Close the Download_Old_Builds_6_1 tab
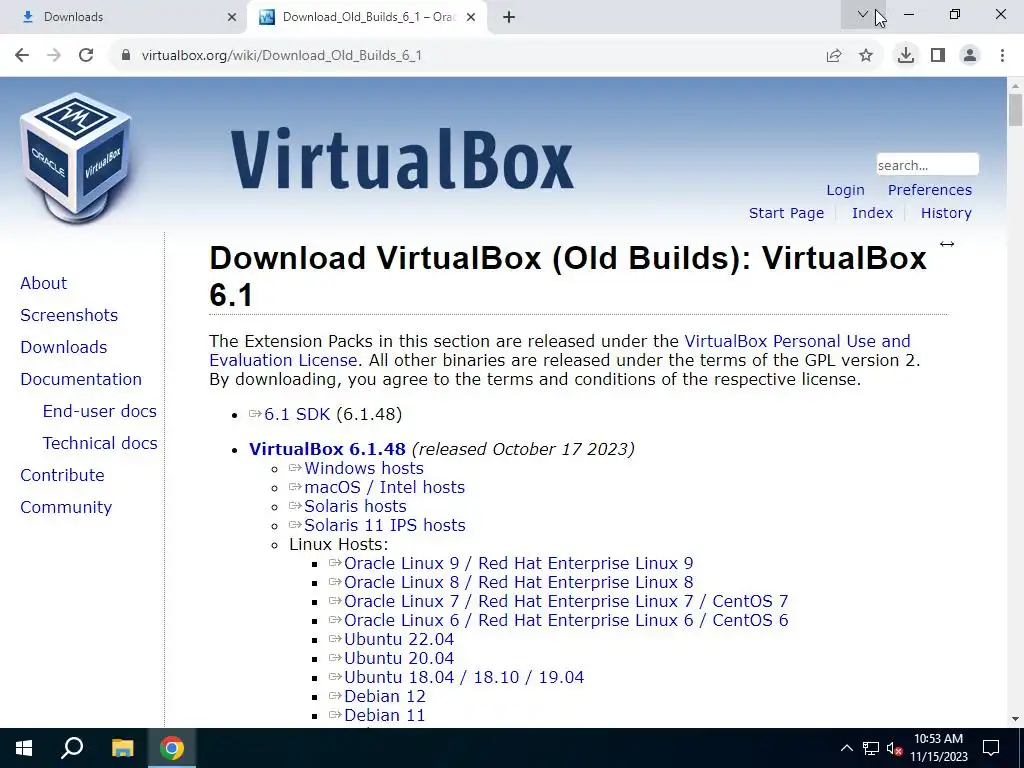This screenshot has height=768, width=1024. (x=471, y=17)
